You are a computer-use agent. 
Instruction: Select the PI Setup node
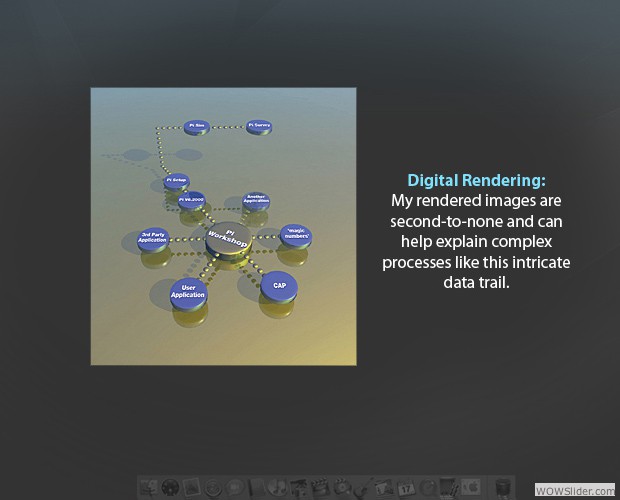176,181
